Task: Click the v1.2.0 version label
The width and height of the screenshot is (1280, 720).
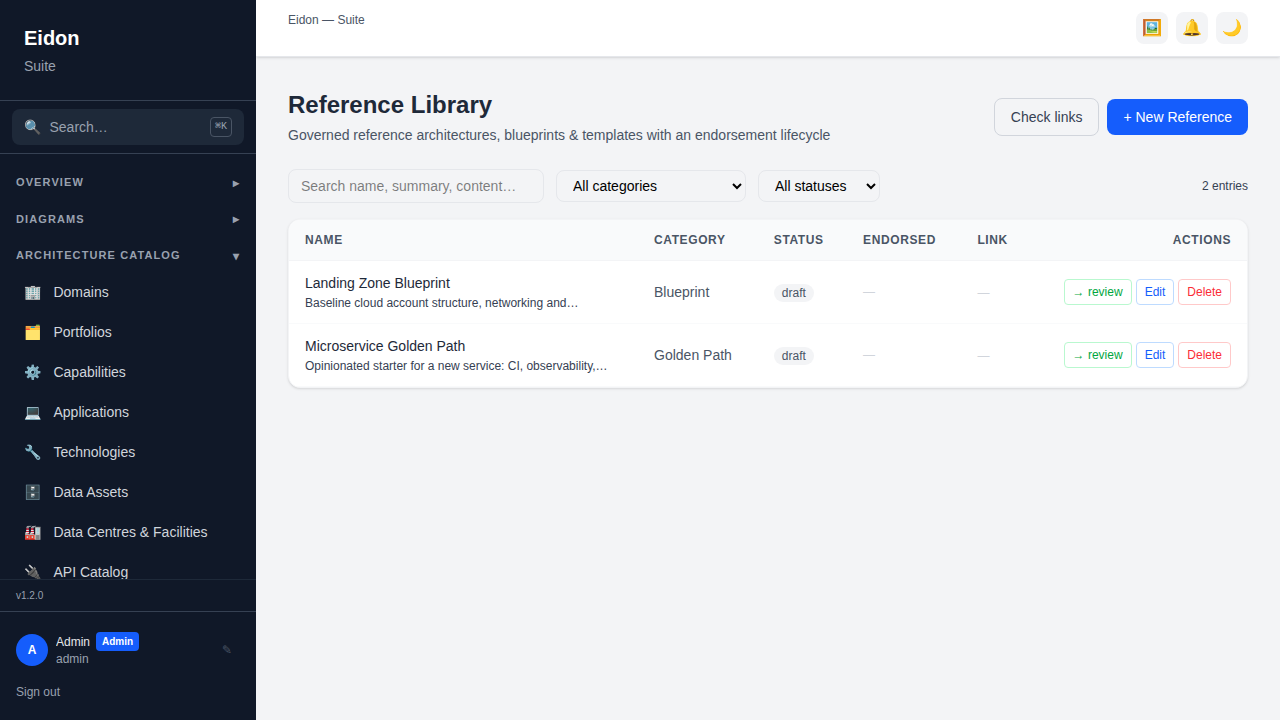Action: click(x=30, y=595)
